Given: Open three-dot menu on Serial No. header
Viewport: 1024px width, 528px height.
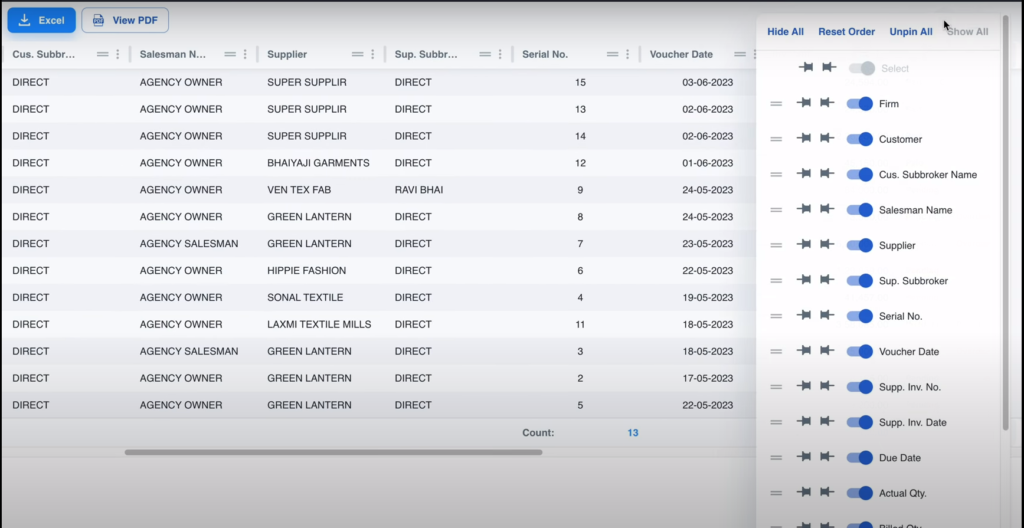Looking at the screenshot, I should tap(628, 54).
